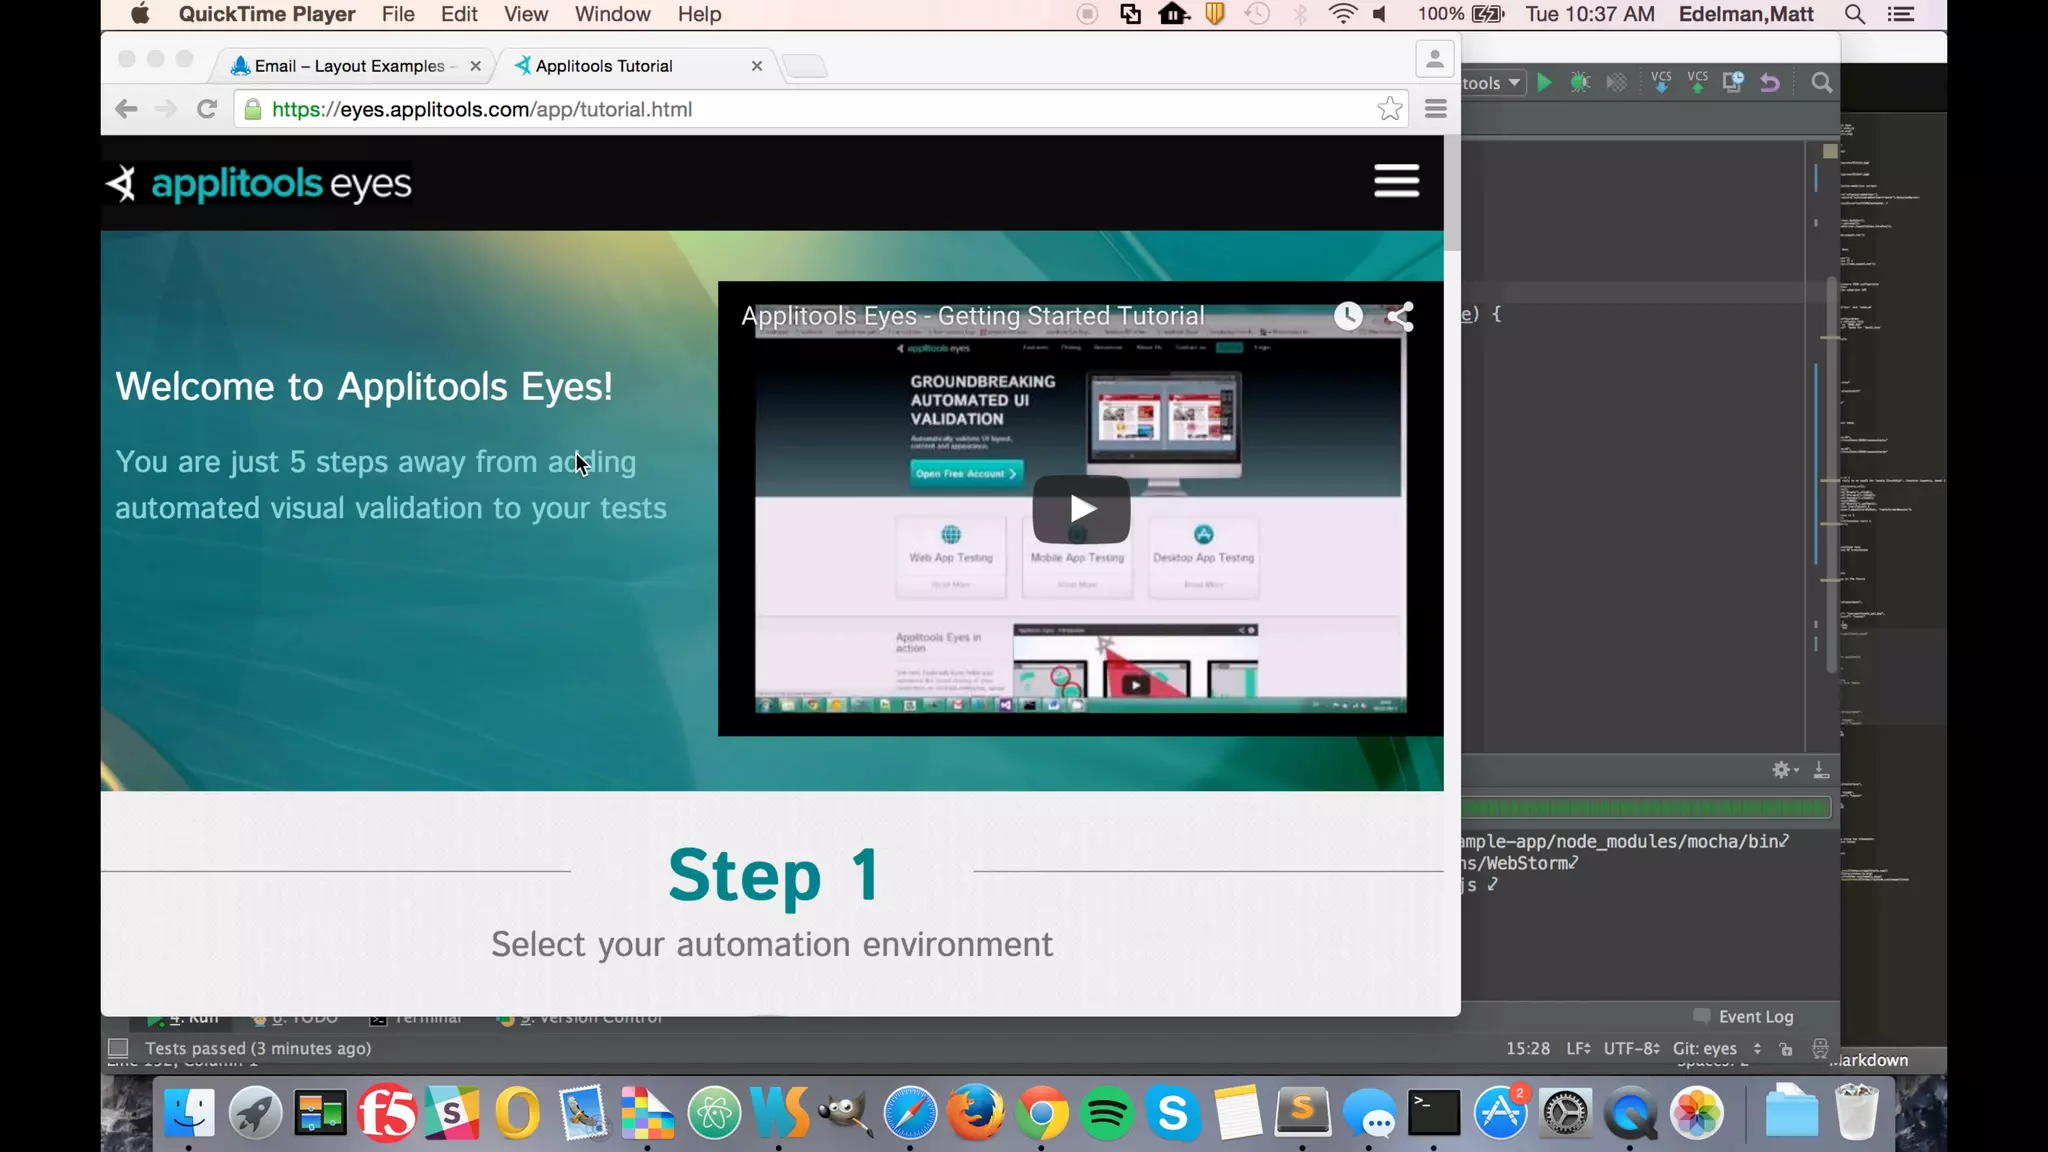
Task: Click the green Run button in WebStorm toolbar
Action: click(1544, 83)
